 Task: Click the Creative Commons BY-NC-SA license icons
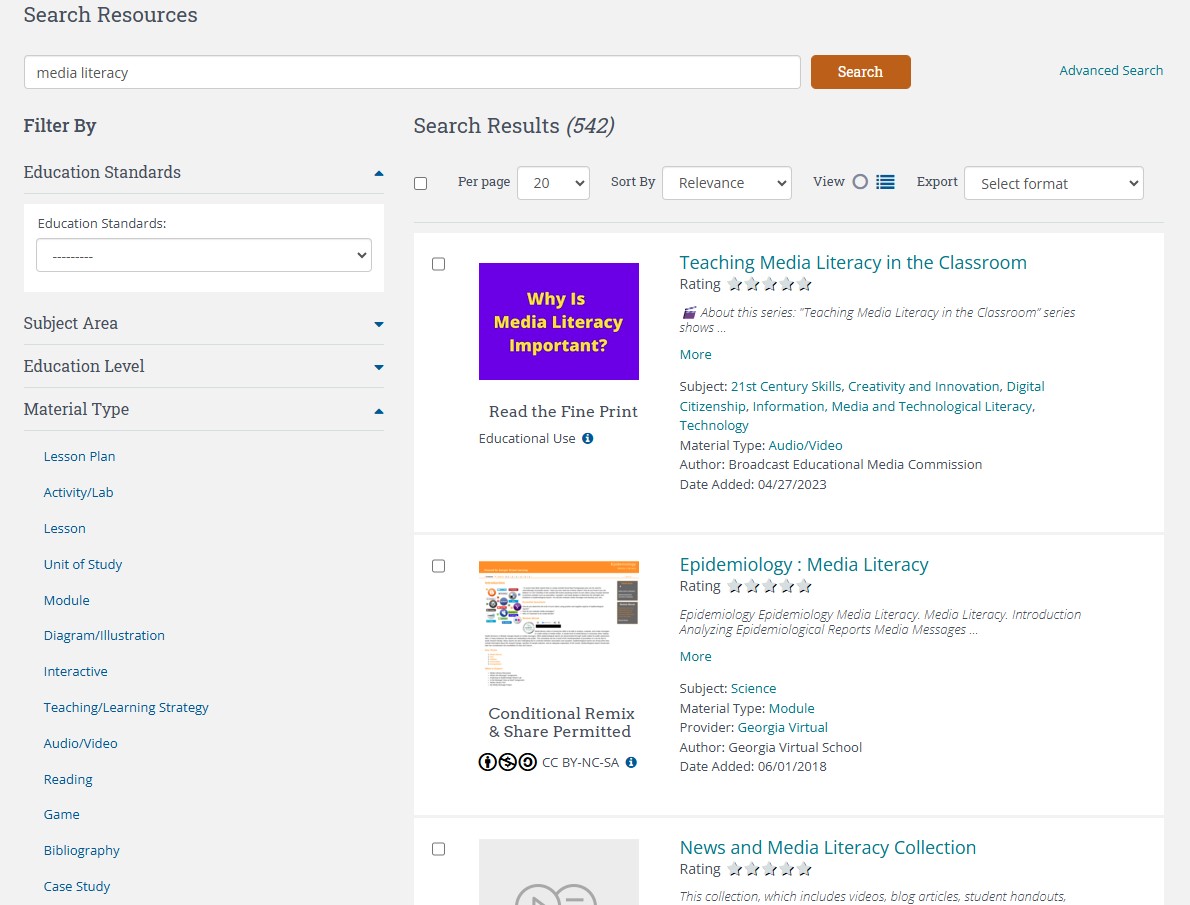click(508, 762)
